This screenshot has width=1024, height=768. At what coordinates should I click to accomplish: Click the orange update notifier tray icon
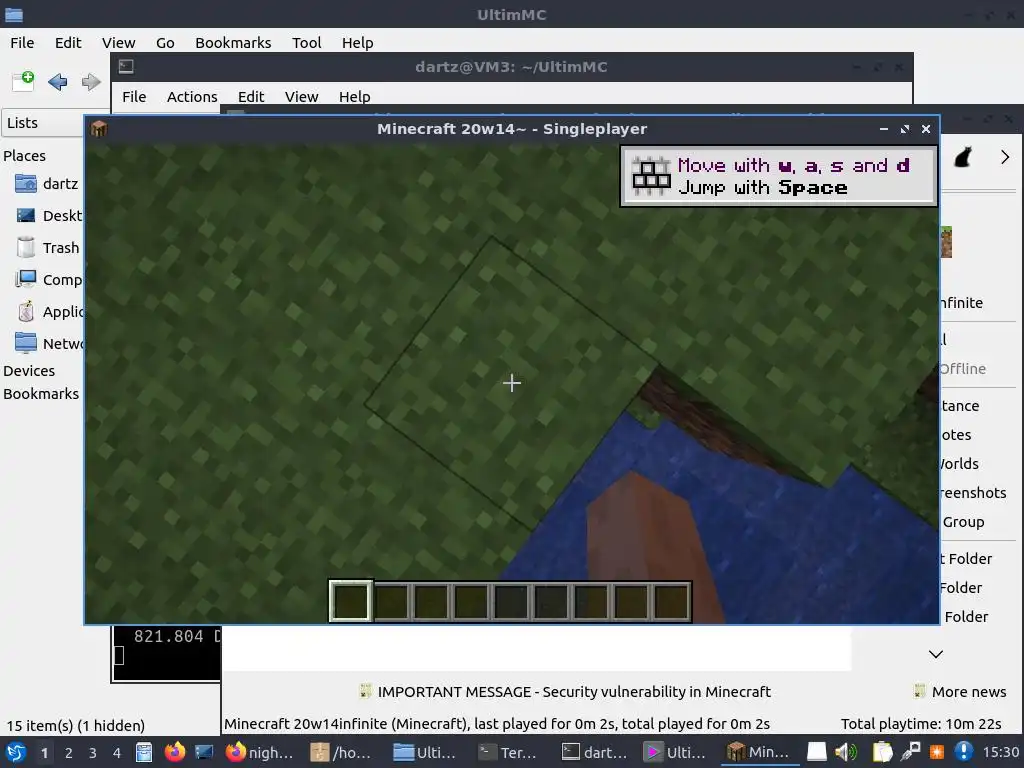tap(937, 752)
